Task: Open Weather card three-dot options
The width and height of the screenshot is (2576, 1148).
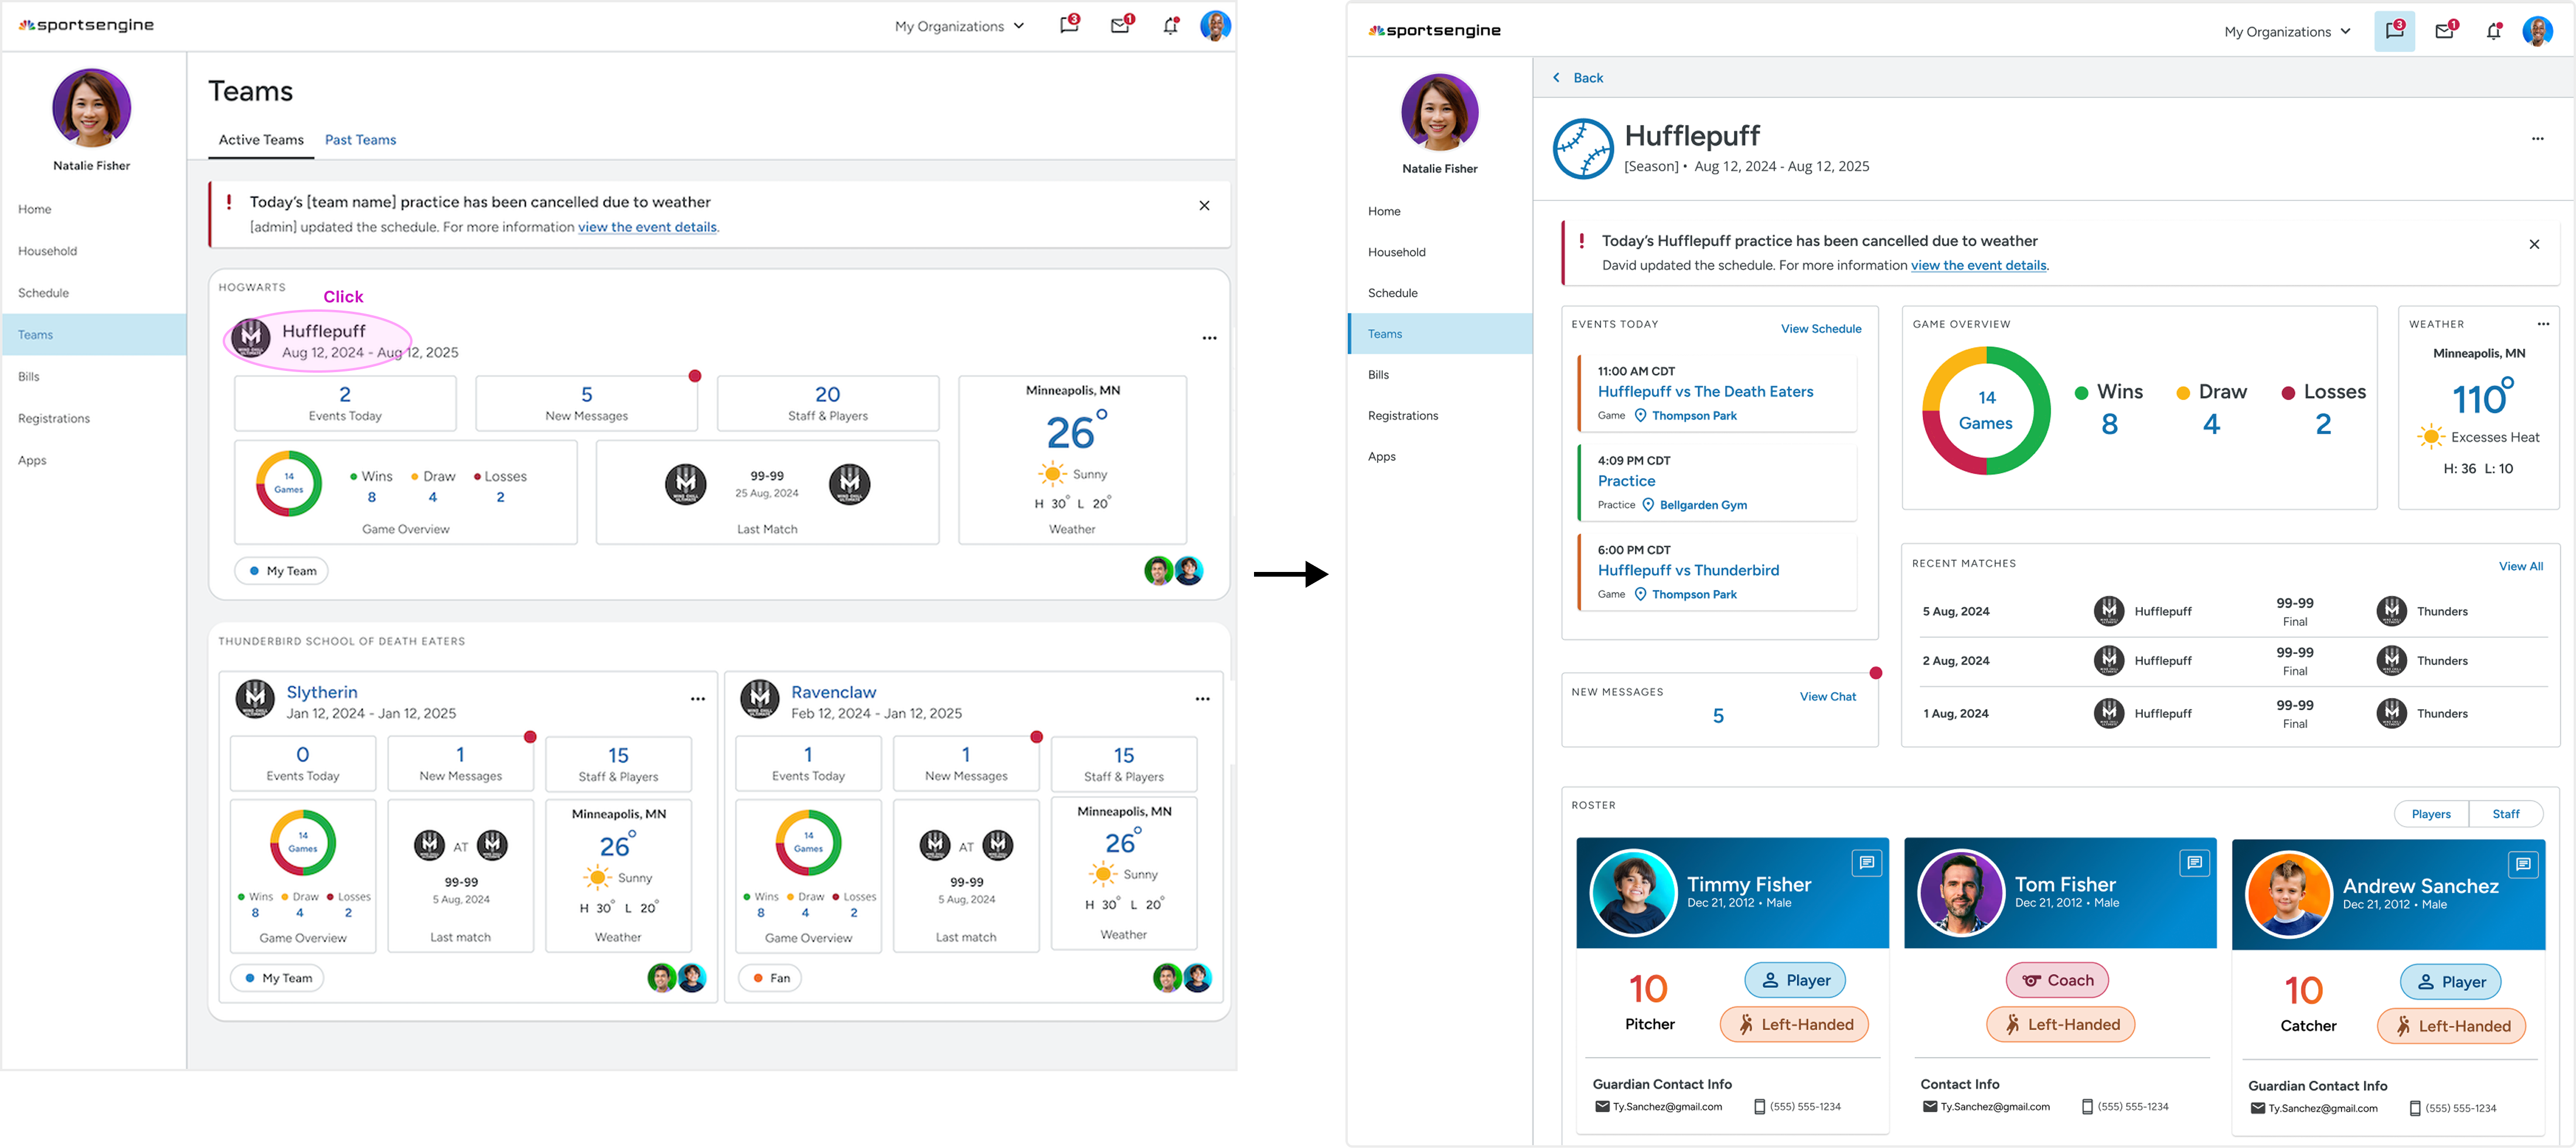Action: [2543, 324]
